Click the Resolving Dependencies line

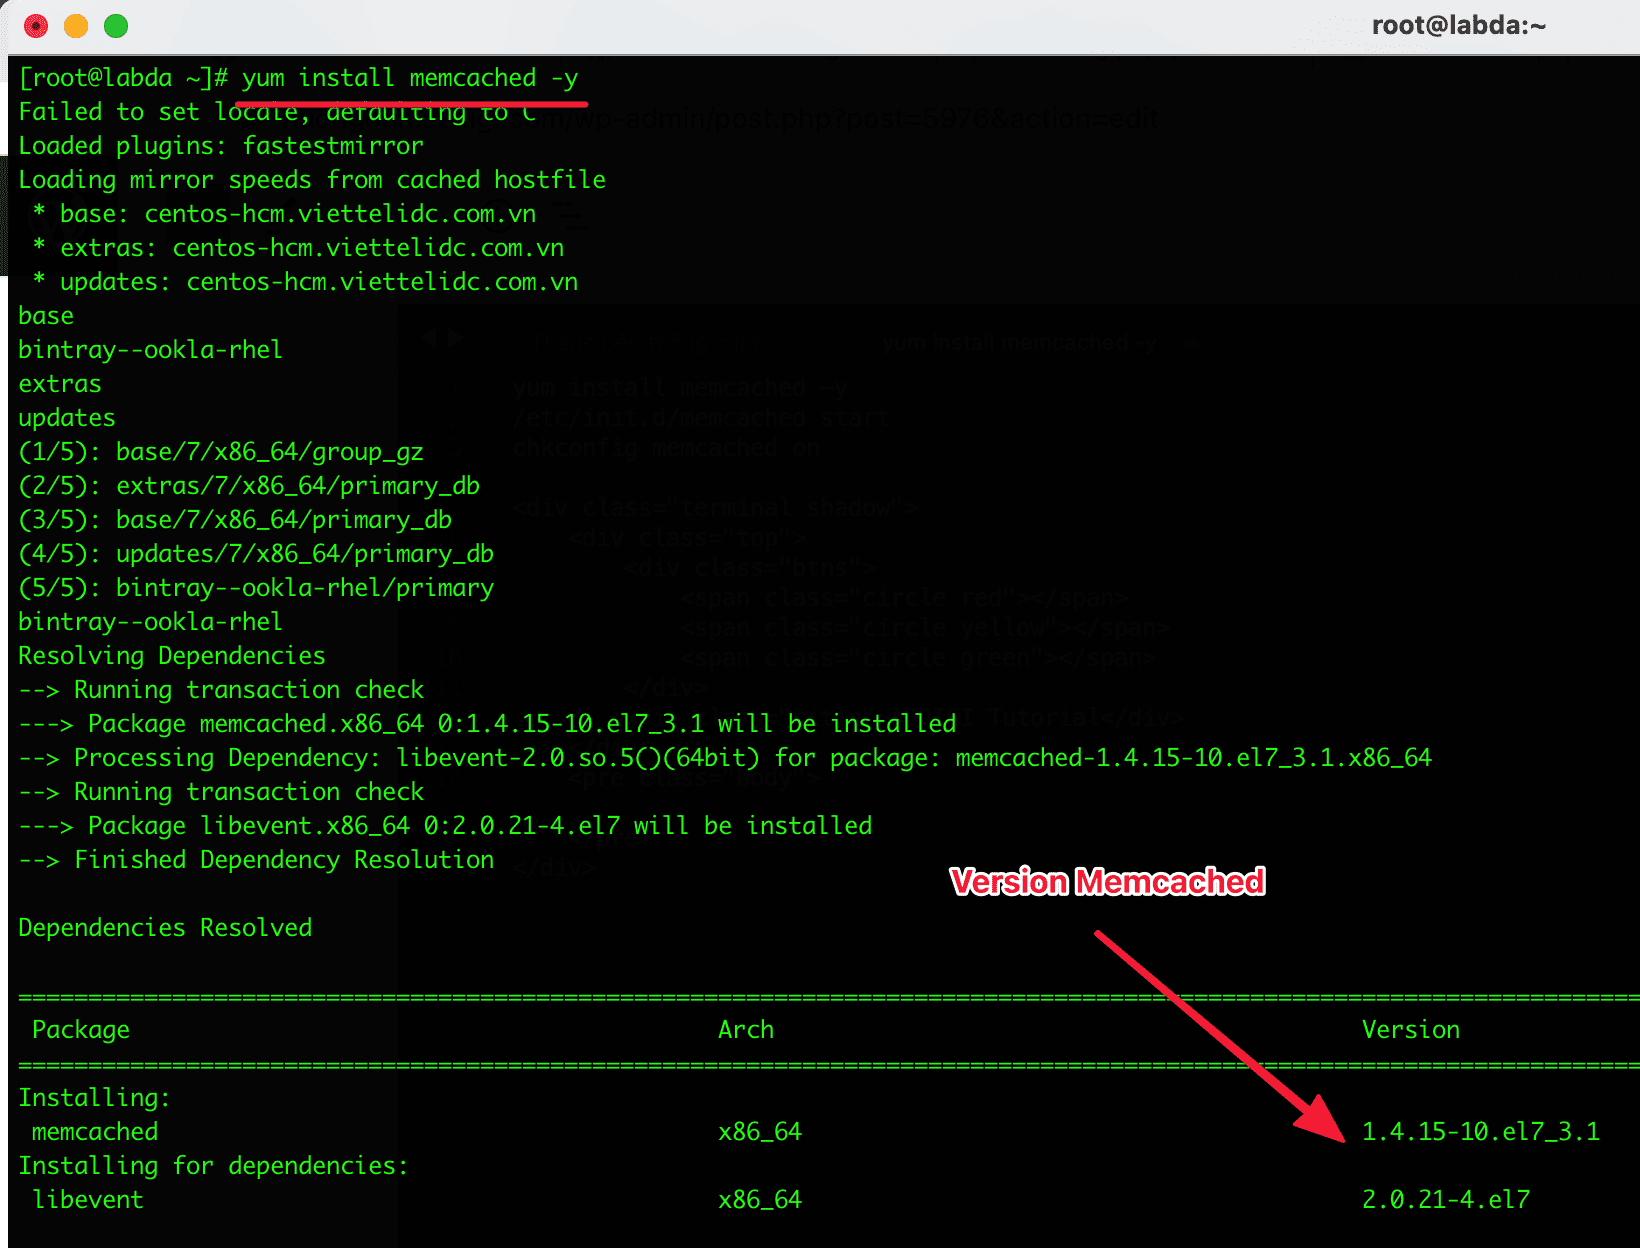pos(171,656)
